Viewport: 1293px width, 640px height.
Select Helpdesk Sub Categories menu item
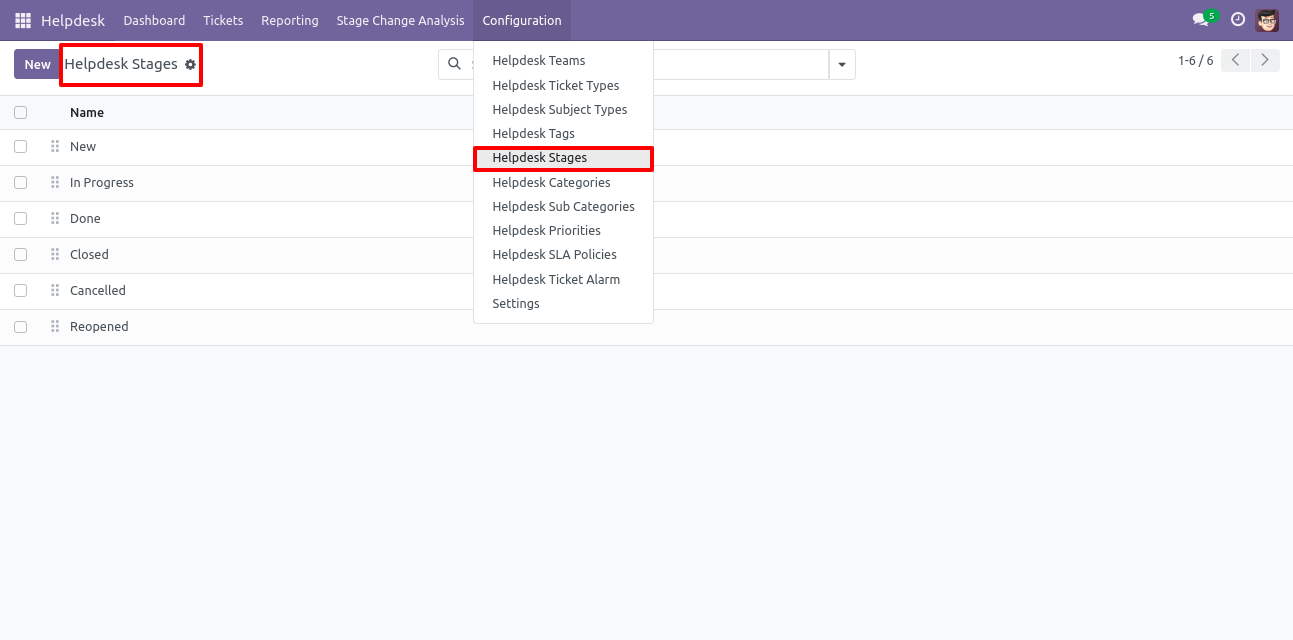pyautogui.click(x=563, y=207)
